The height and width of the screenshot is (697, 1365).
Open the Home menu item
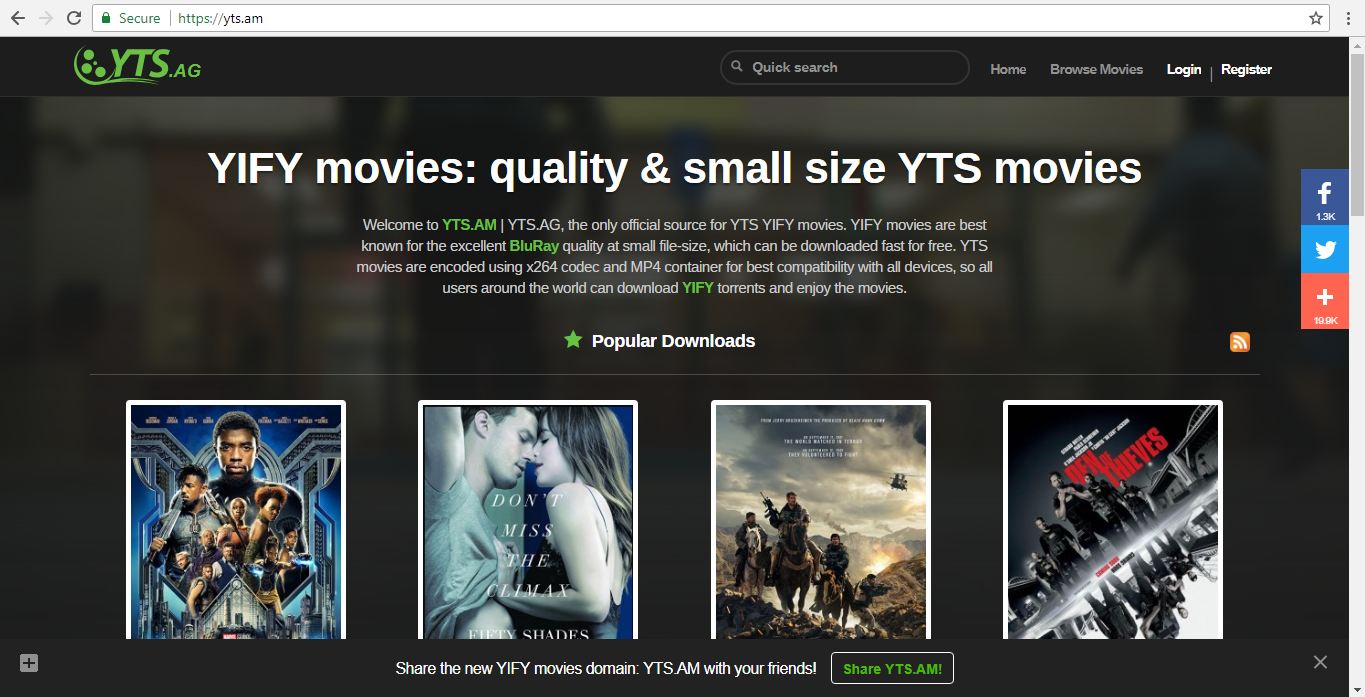point(1008,69)
